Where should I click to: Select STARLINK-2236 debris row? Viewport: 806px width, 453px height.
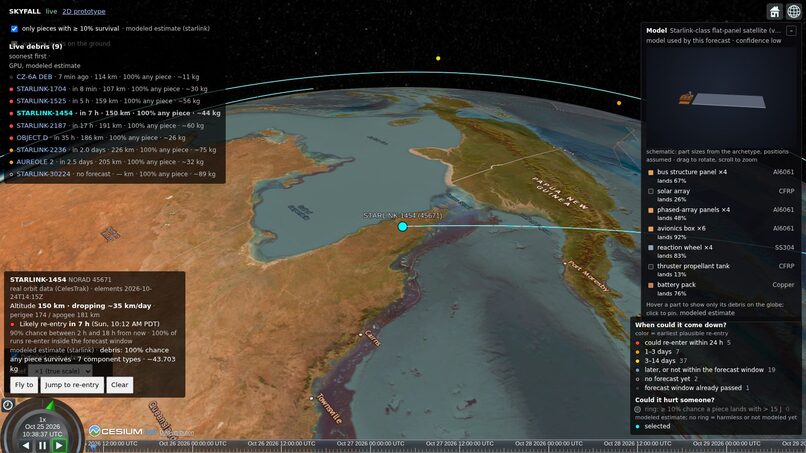(113, 150)
